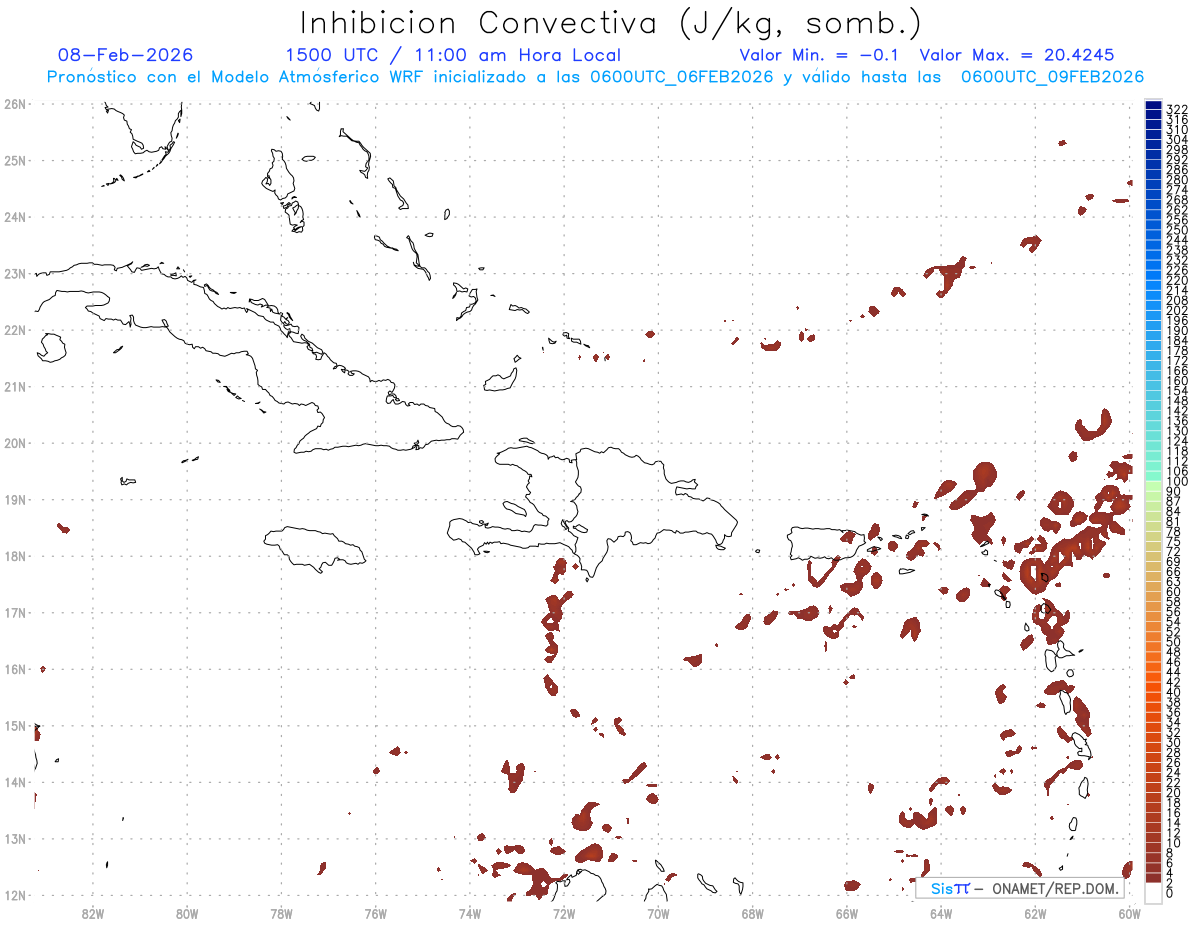The image size is (1200, 927).
Task: Click the "68W" longitude label
Action: [x=753, y=913]
